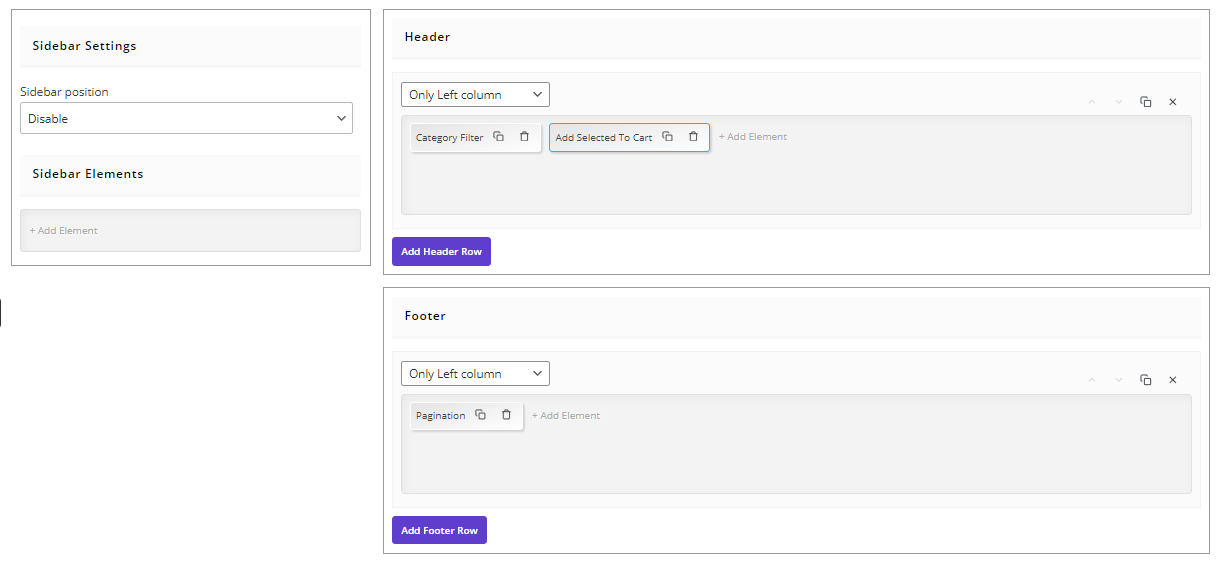Remove the footer row with X icon

[x=1173, y=380]
